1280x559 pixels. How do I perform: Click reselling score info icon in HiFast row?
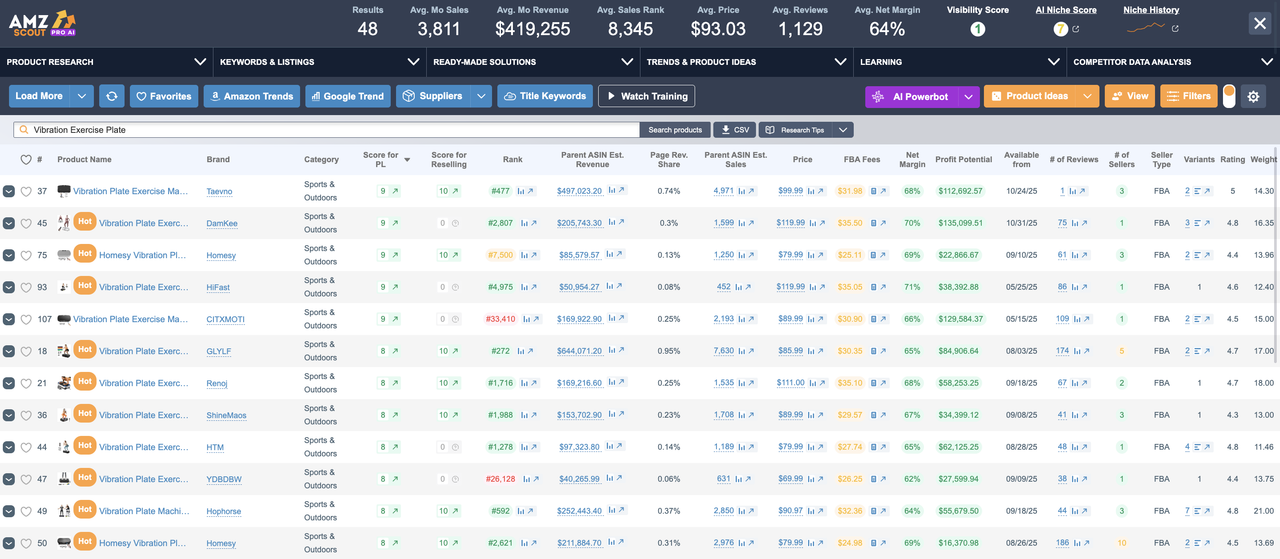(454, 287)
